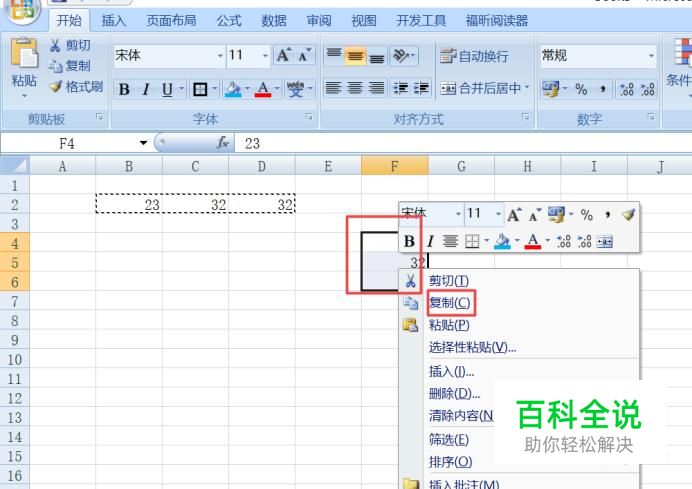Screen dimensions: 692x489
Task: Apply ribbon percent style
Action: click(x=581, y=89)
